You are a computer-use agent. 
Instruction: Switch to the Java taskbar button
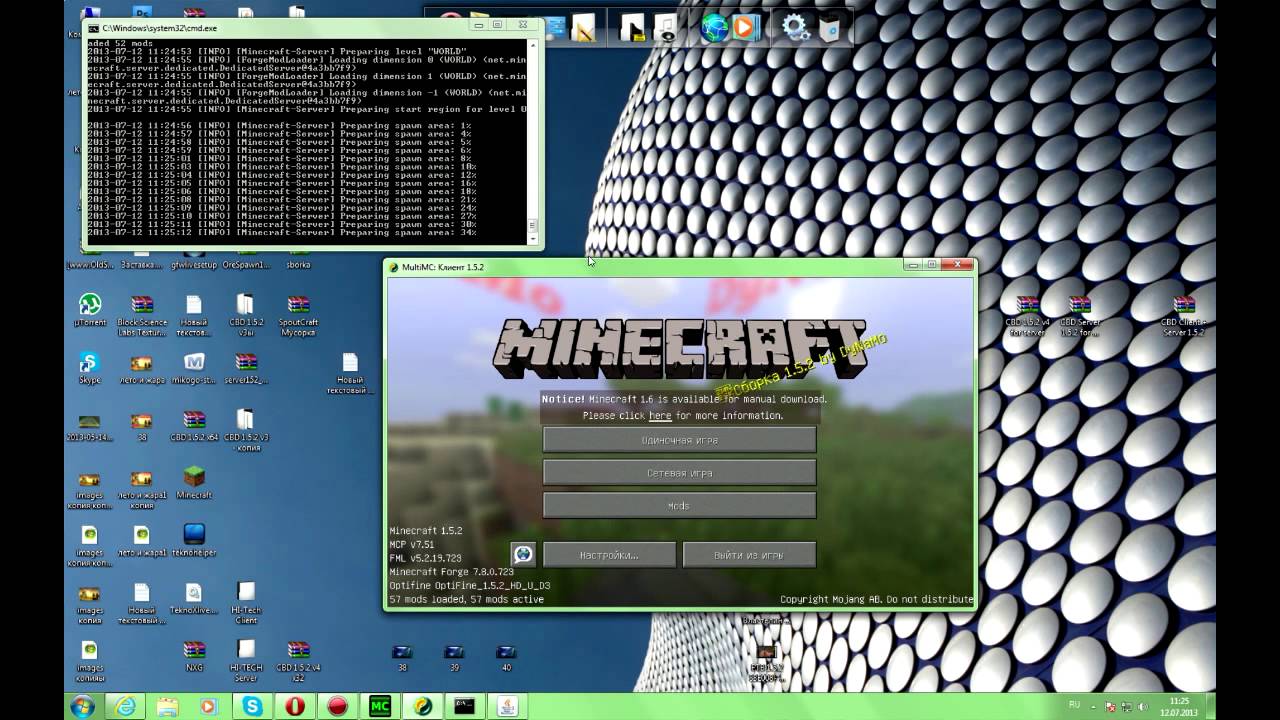pos(506,706)
